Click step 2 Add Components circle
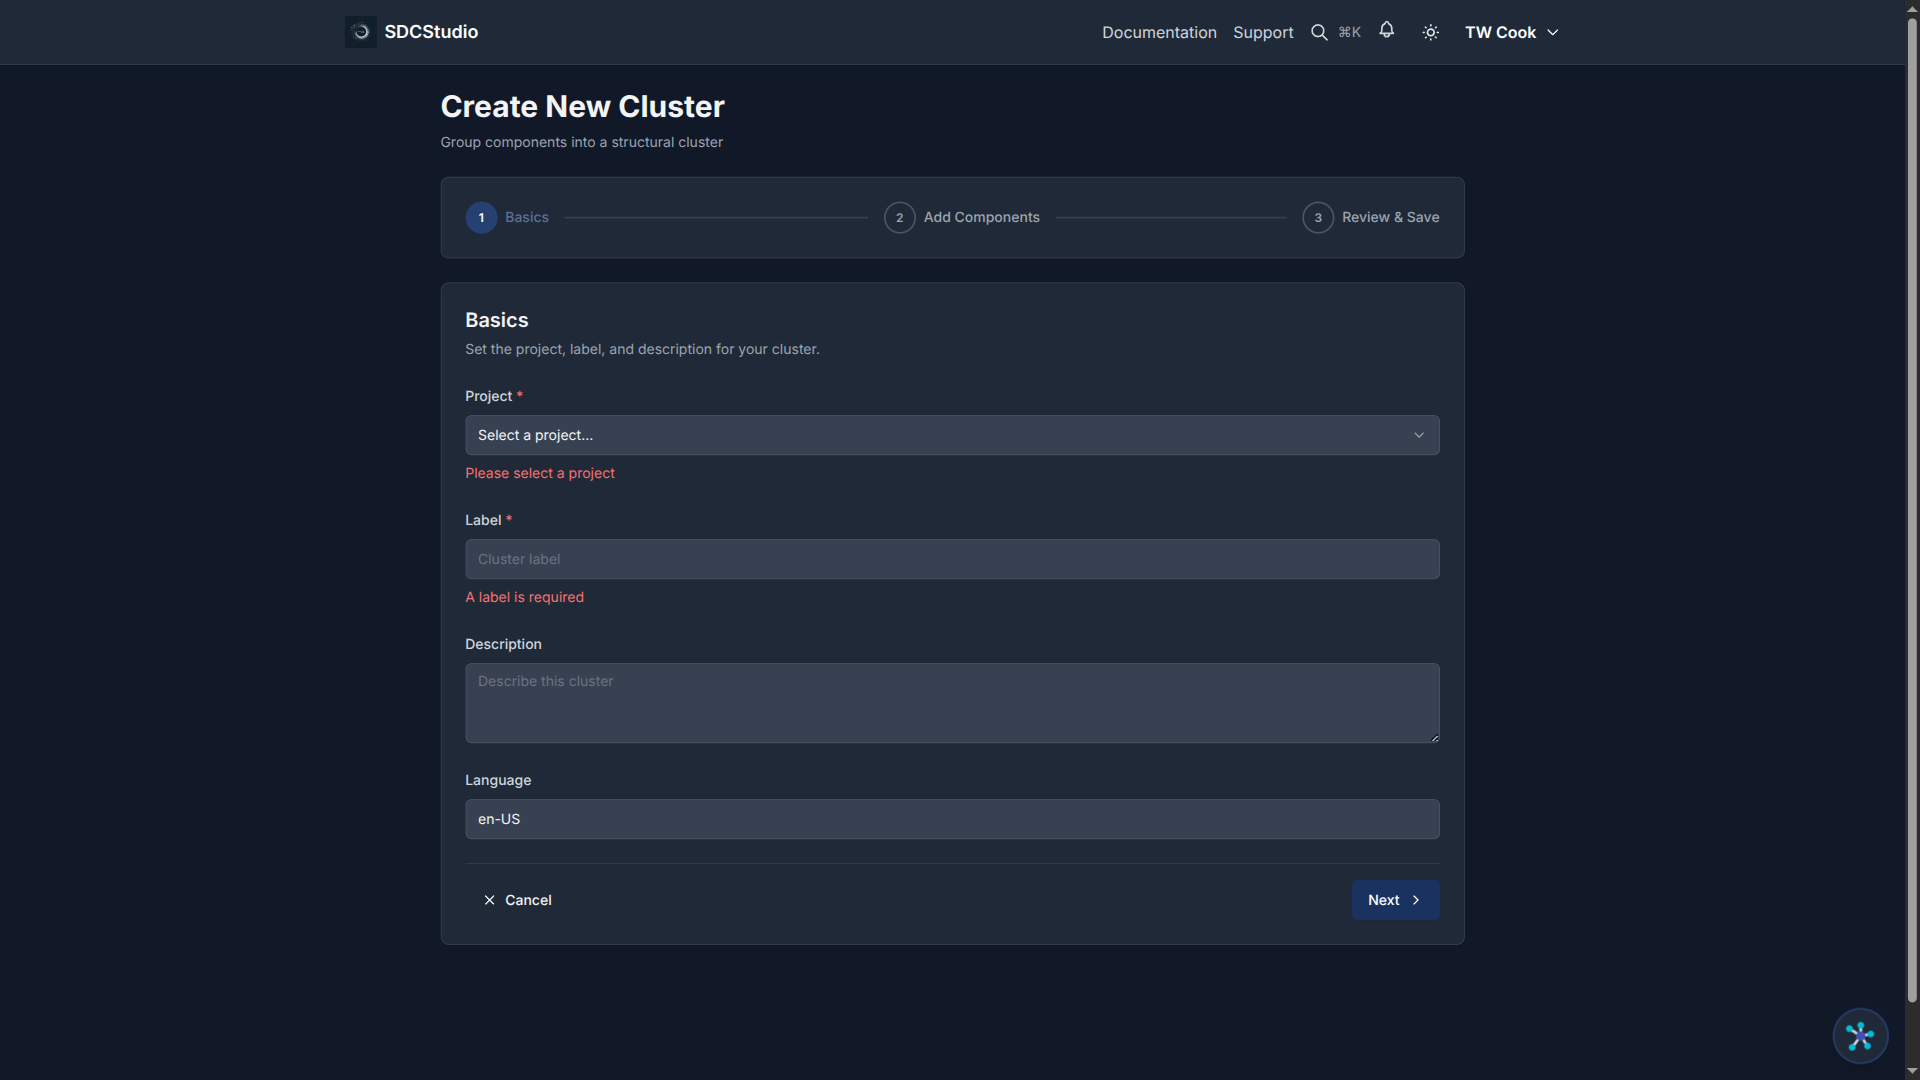This screenshot has height=1080, width=1920. [x=899, y=217]
